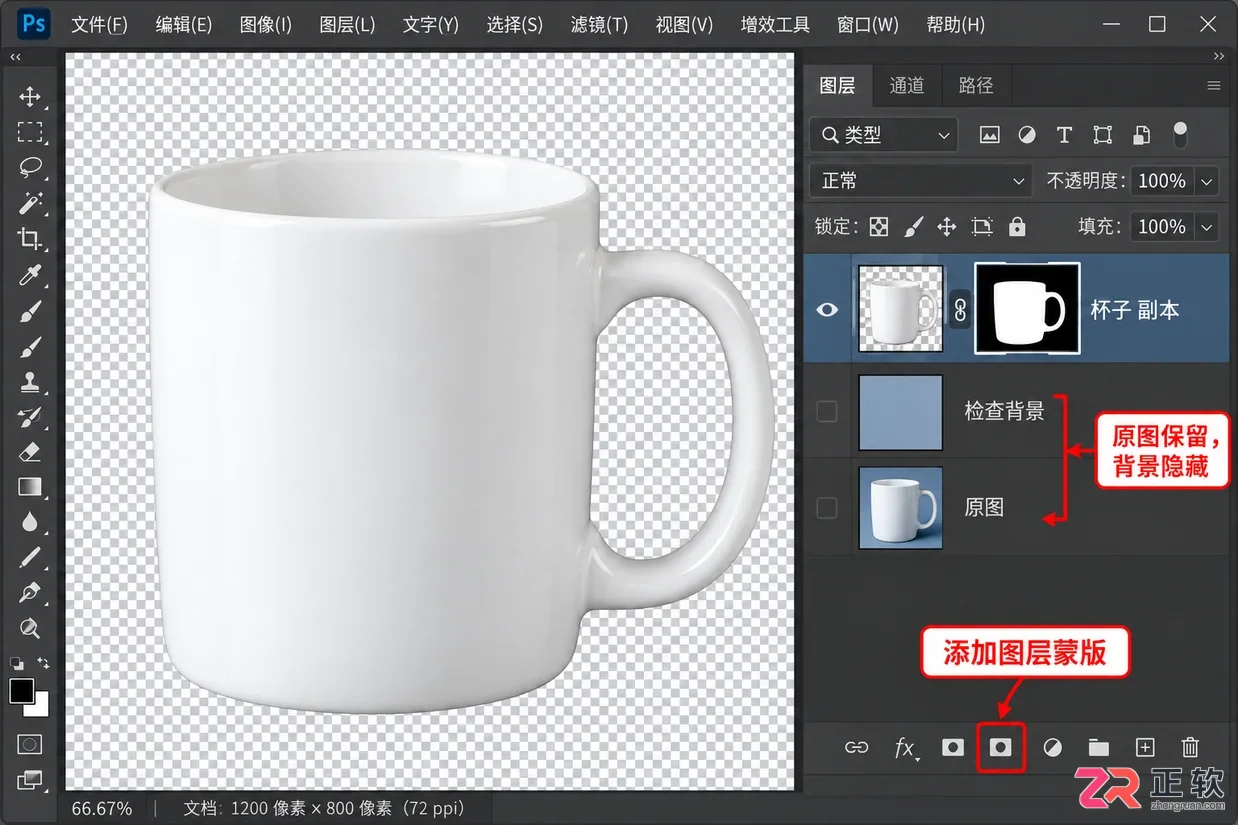Select the Magic Wand tool
This screenshot has height=825, width=1238.
tap(30, 203)
